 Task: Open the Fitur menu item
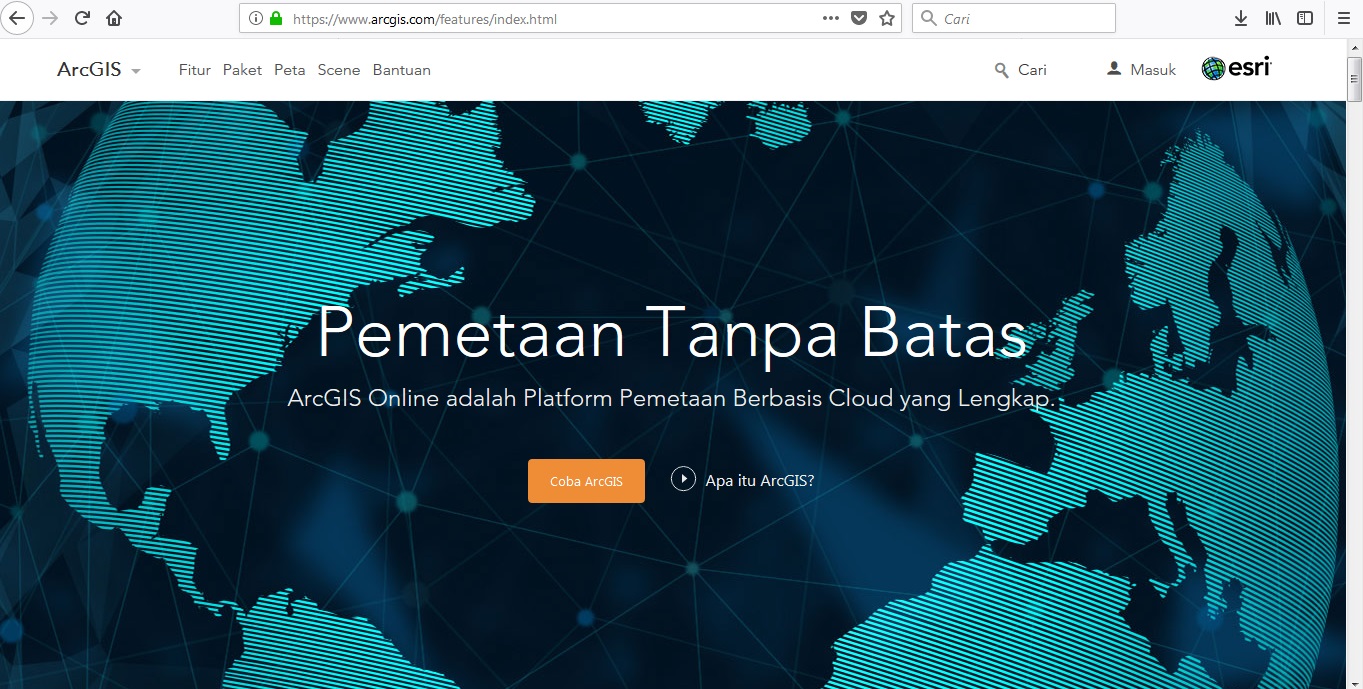coord(194,69)
